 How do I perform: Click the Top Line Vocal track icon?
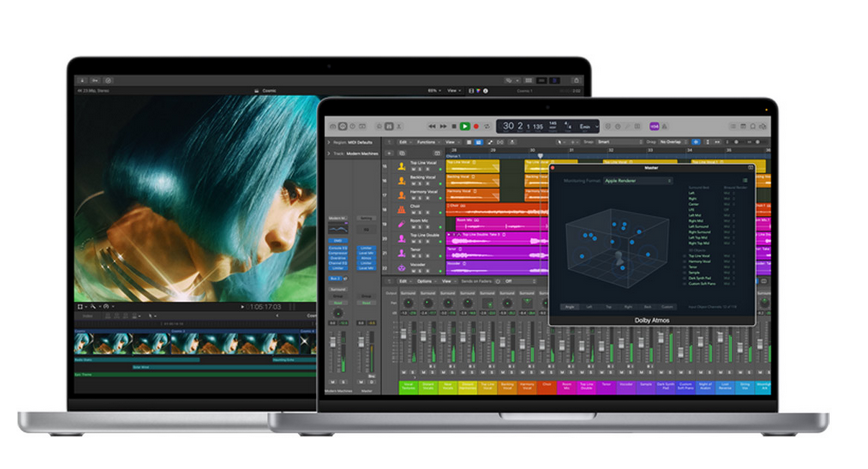402,166
